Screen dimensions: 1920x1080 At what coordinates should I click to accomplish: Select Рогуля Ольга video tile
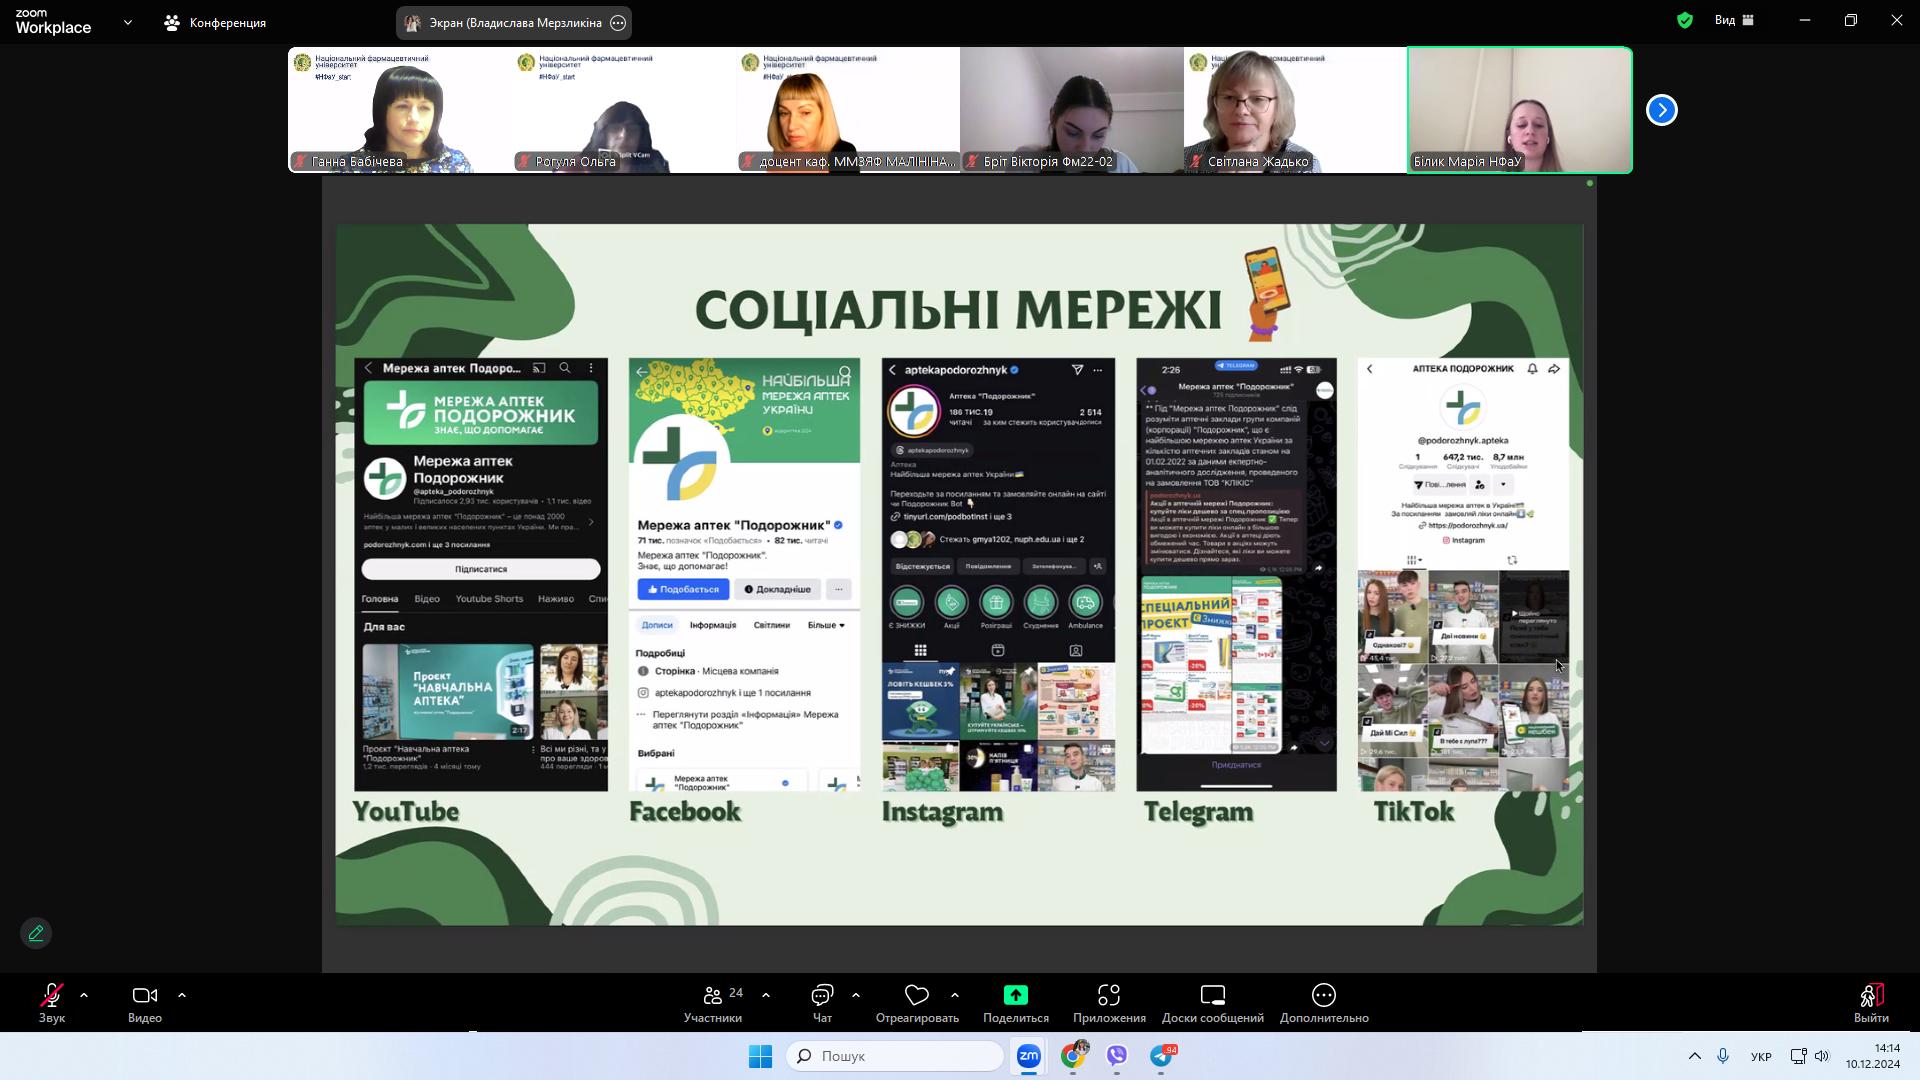[x=624, y=110]
